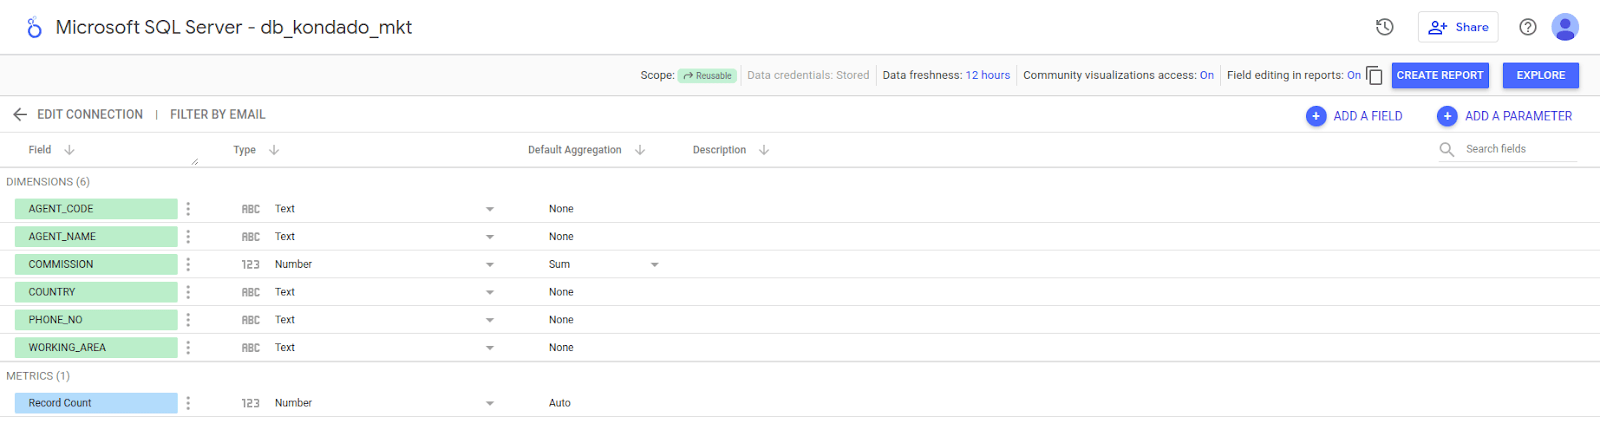Click the search fields magnifier icon

1447,150
